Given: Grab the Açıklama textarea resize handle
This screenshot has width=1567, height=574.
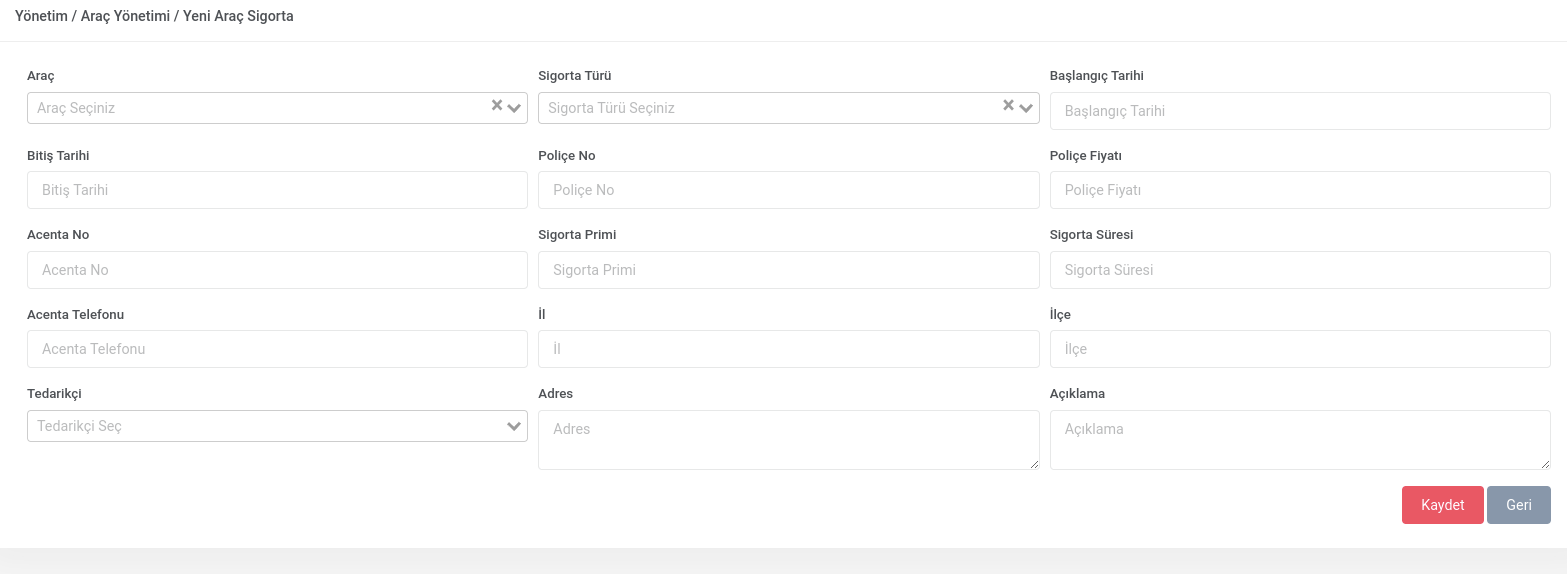Looking at the screenshot, I should tap(1545, 464).
